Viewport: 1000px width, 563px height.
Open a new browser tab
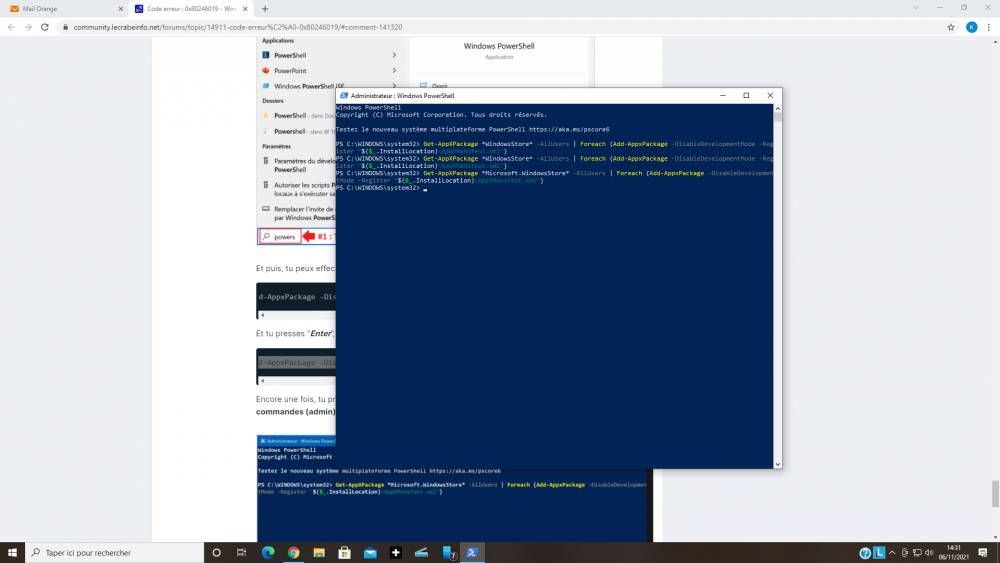pyautogui.click(x=264, y=8)
